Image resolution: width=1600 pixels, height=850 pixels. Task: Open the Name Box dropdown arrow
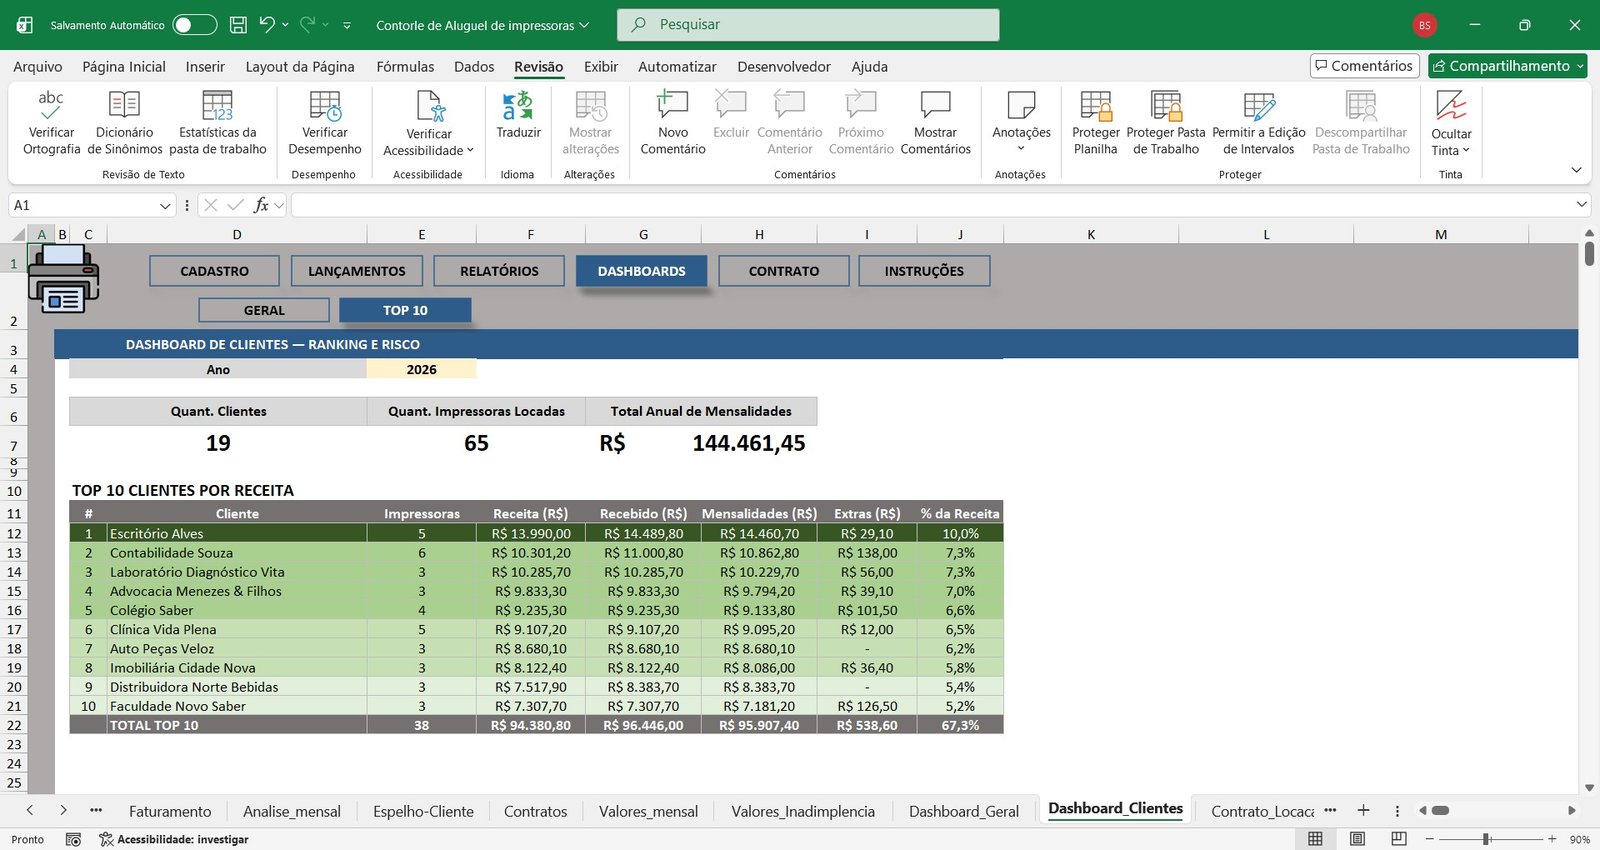pos(165,205)
